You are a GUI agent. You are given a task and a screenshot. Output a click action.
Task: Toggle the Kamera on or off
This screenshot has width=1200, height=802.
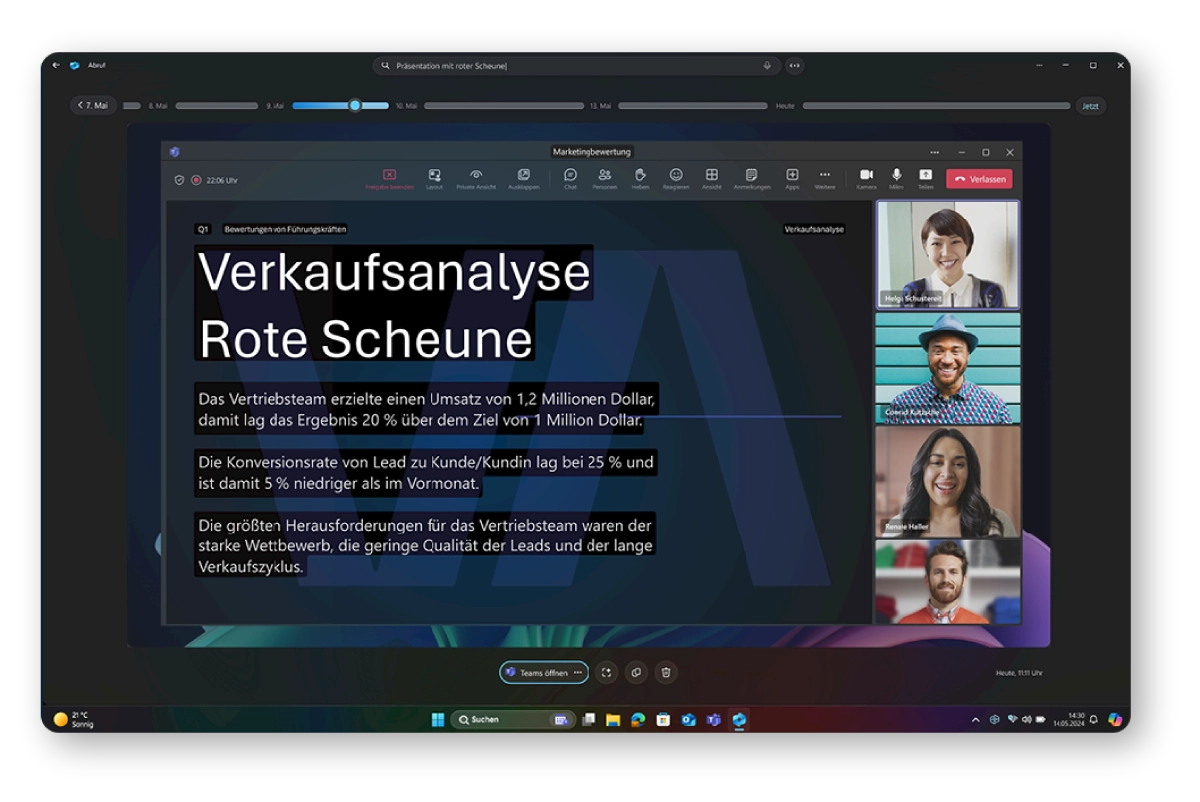click(866, 176)
